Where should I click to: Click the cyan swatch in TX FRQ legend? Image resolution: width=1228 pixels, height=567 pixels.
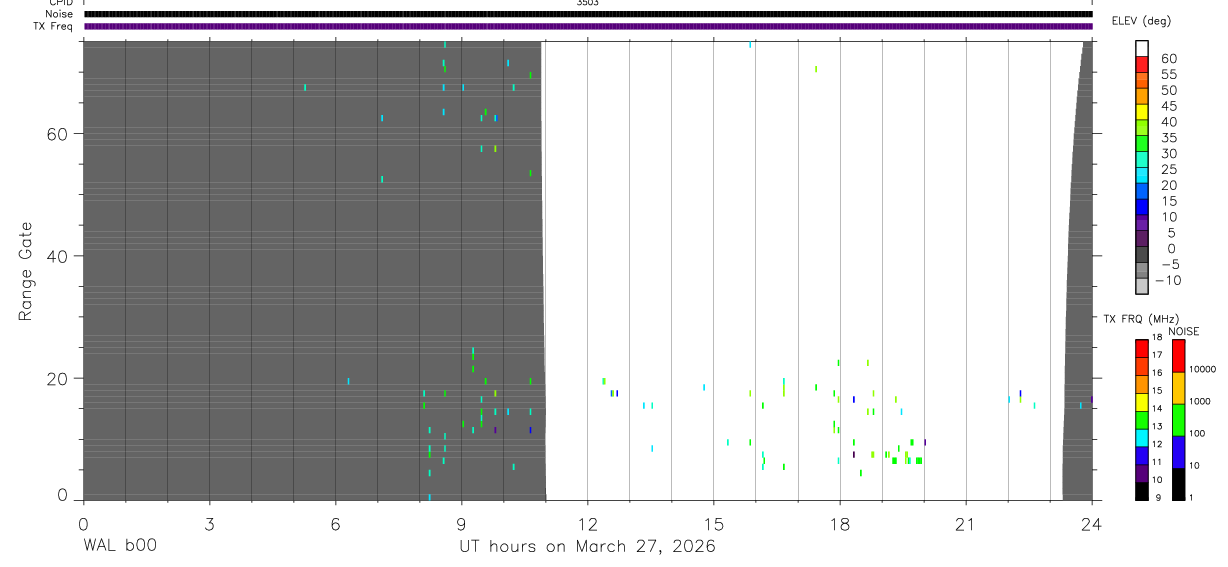click(x=1142, y=438)
